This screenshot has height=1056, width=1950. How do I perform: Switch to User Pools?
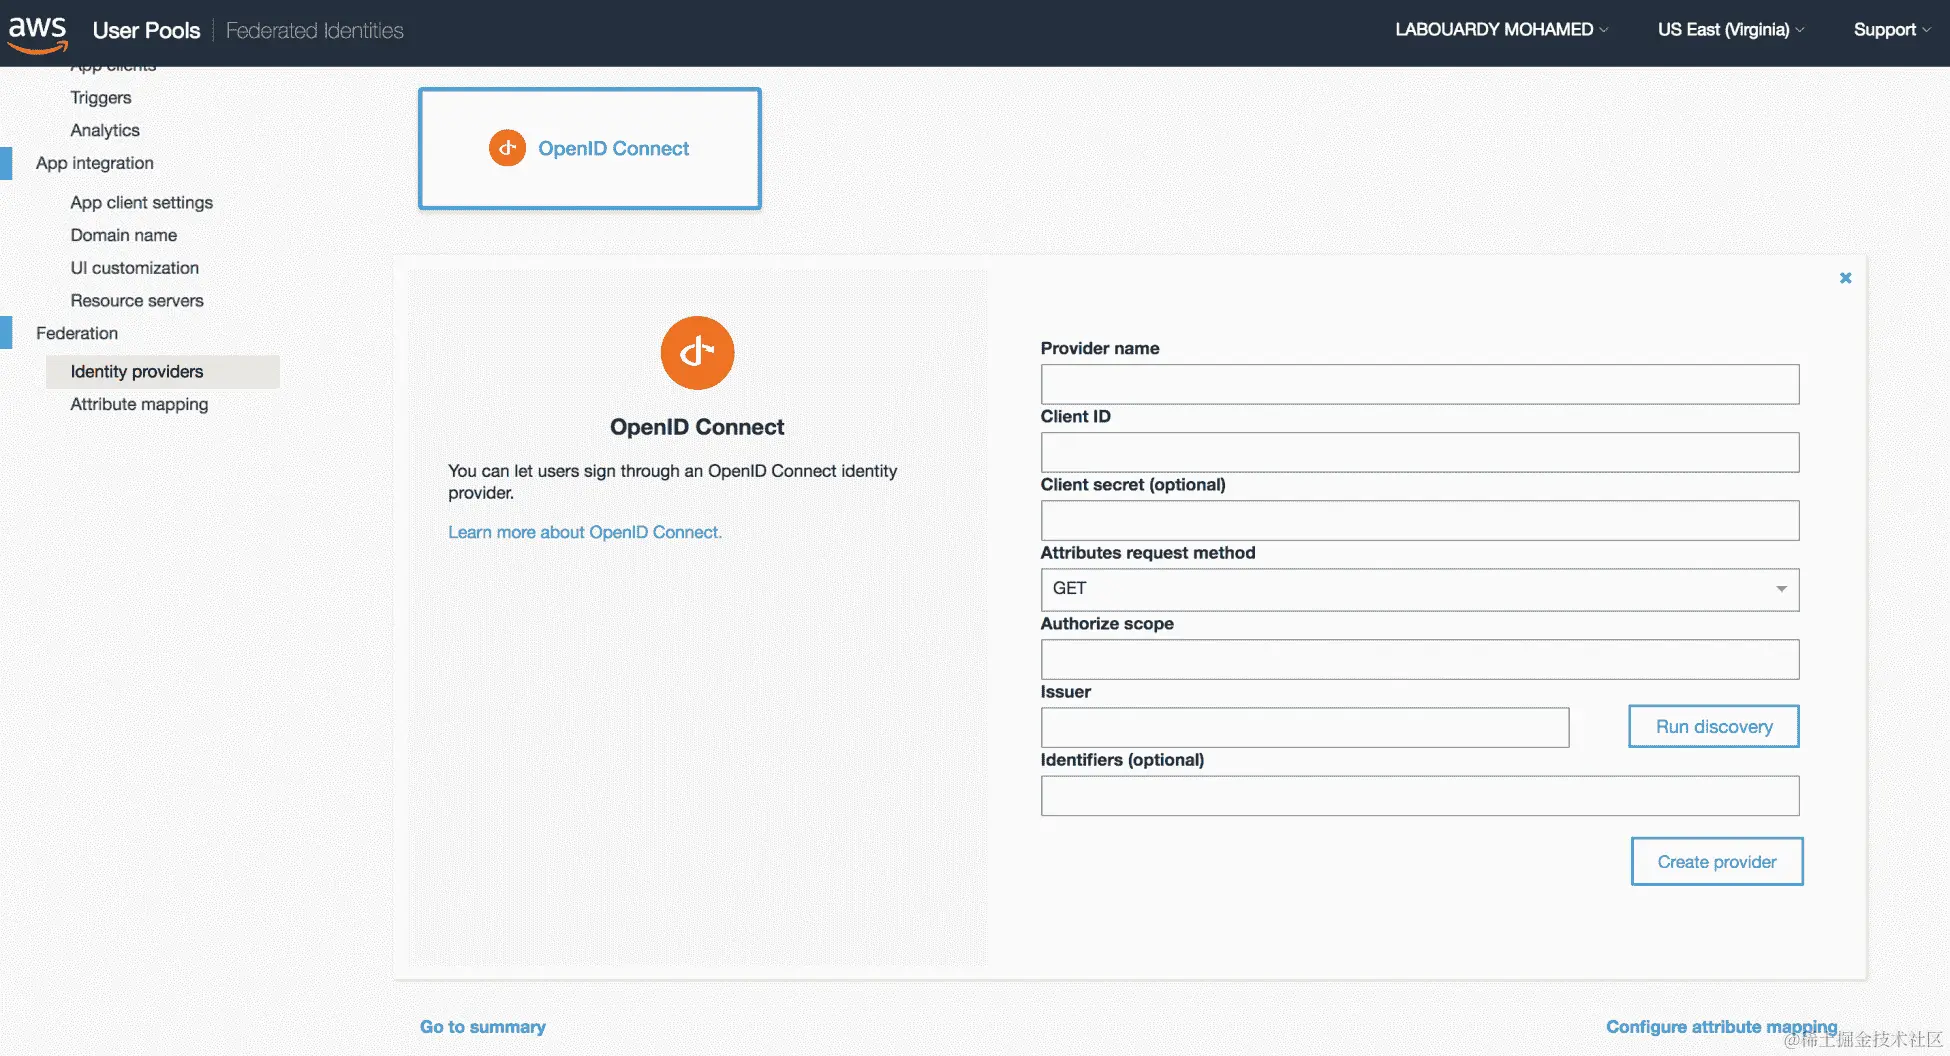pos(146,31)
